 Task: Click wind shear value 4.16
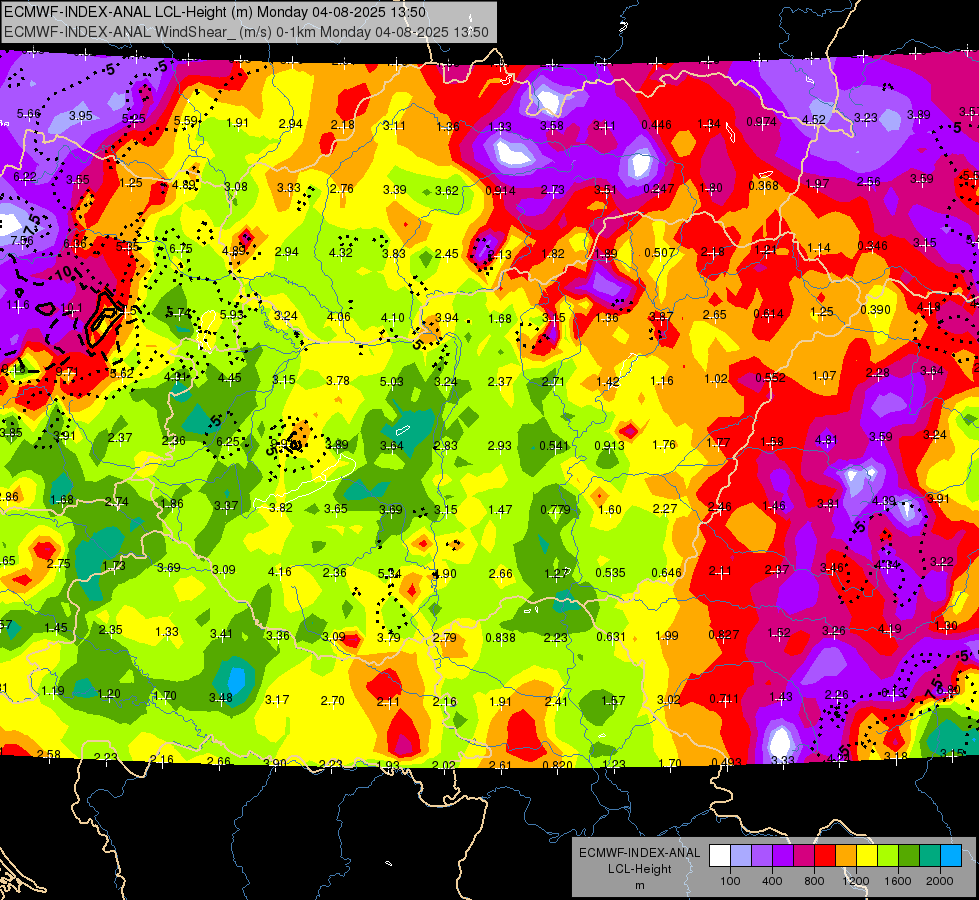[x=279, y=571]
